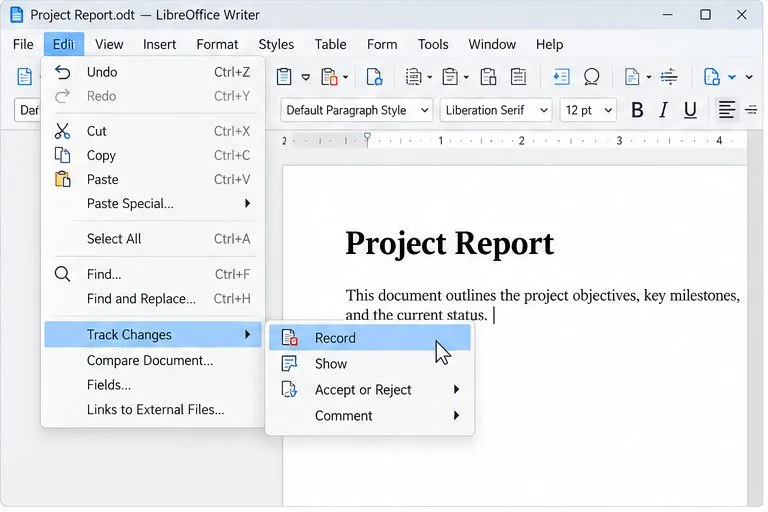Screen dimensions: 768x512
Task: Click the clone formatting clipboard toolbar icon
Action: (x=329, y=77)
